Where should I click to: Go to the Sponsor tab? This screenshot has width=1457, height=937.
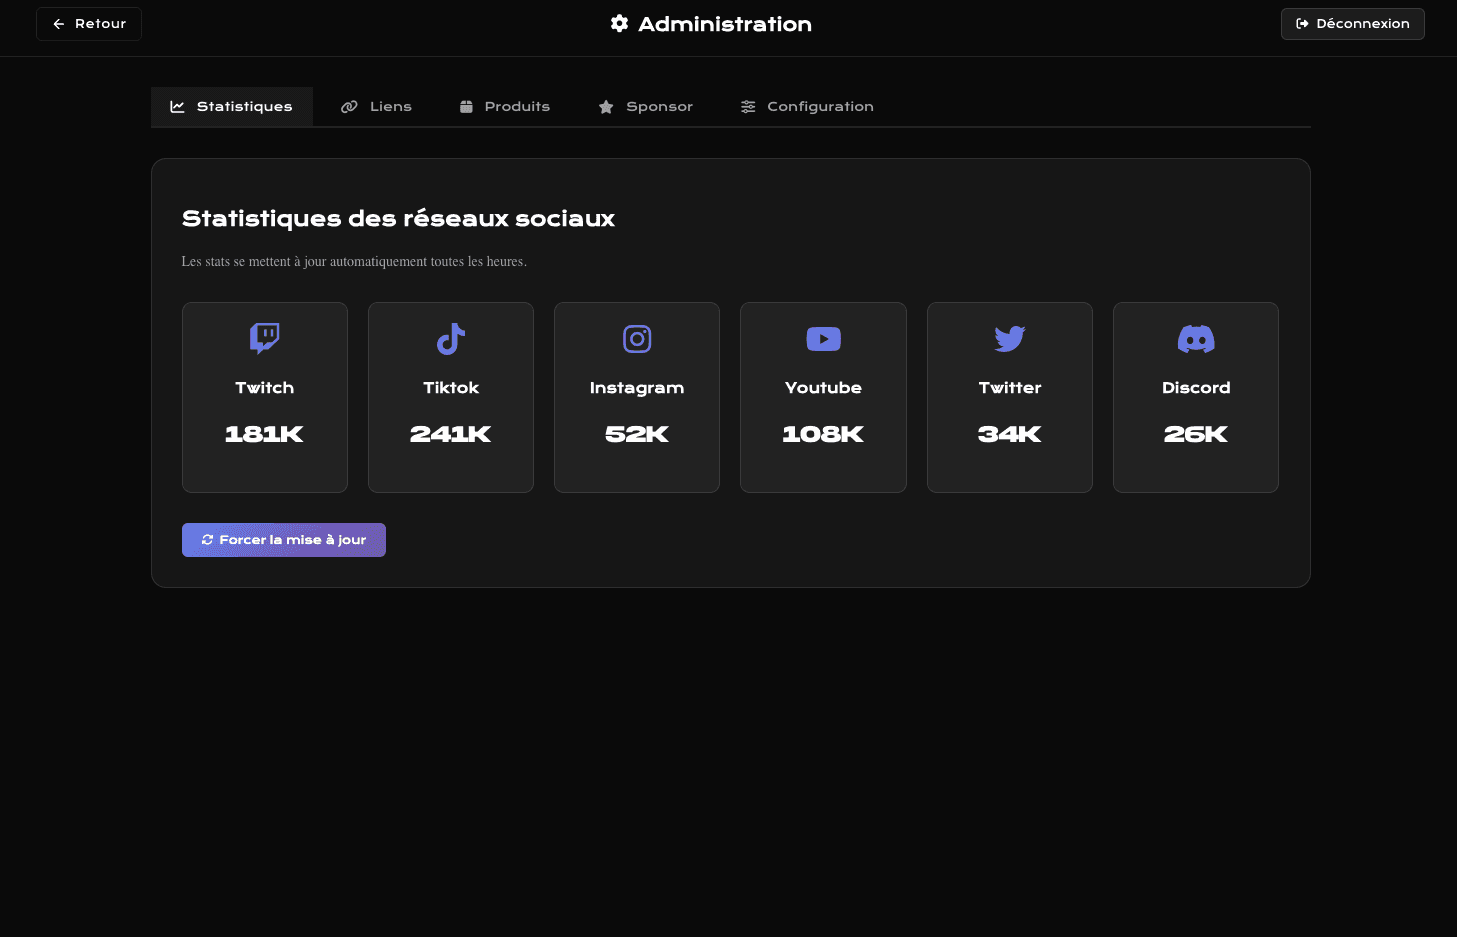point(646,106)
